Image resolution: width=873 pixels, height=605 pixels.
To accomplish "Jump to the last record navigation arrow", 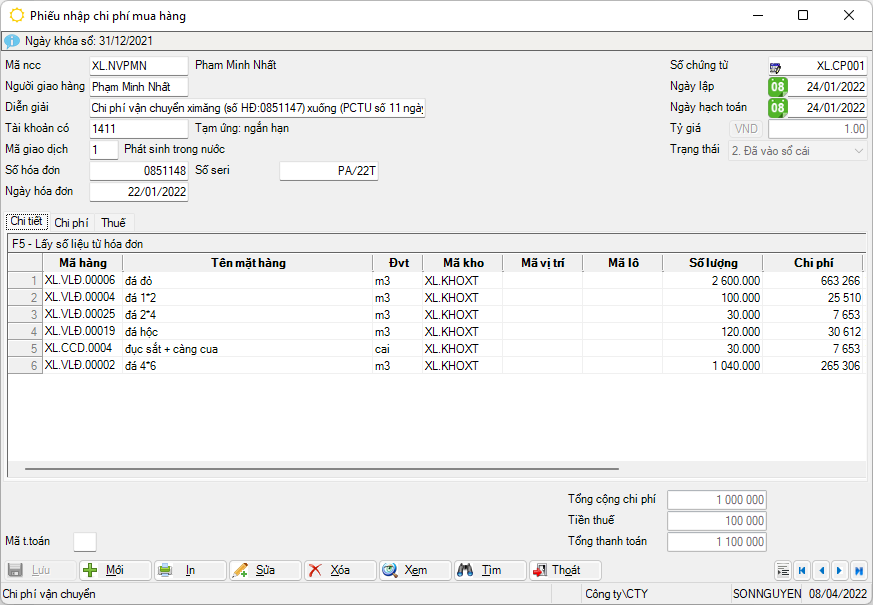I will (x=858, y=570).
